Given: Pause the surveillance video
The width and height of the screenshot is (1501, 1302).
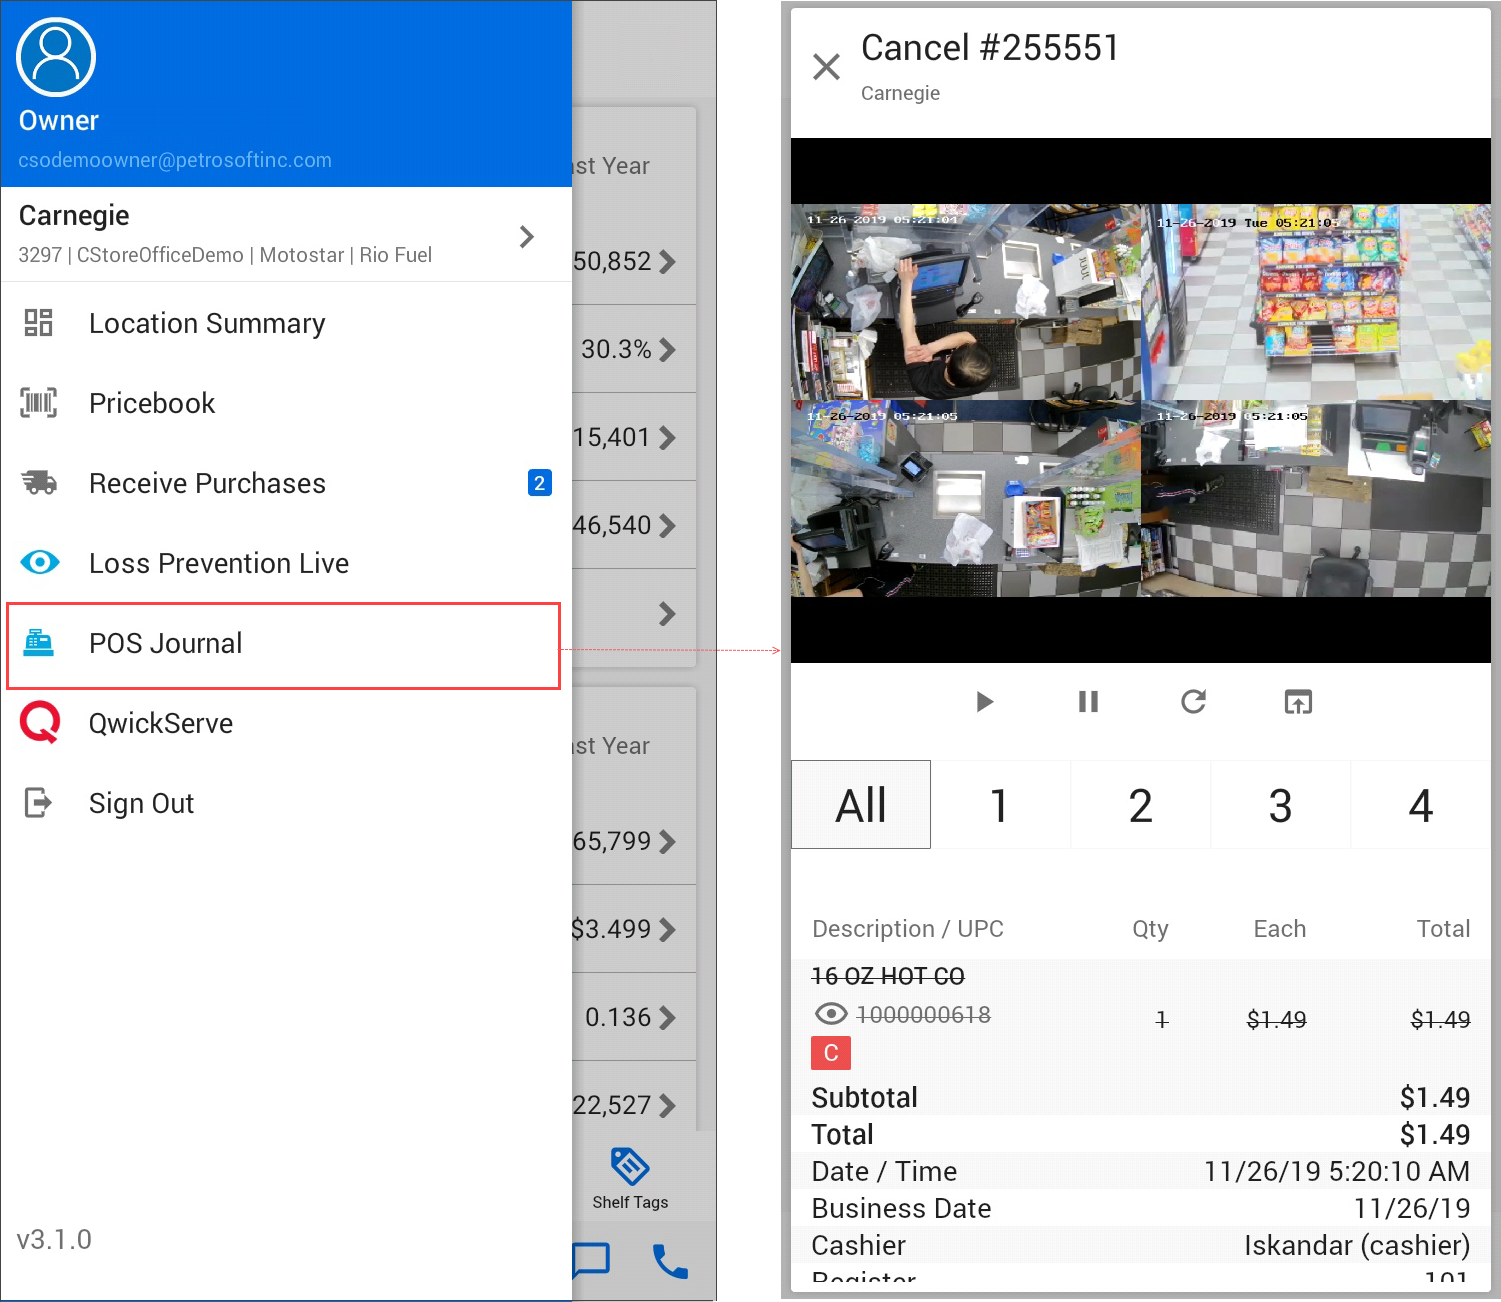Looking at the screenshot, I should (x=1088, y=702).
